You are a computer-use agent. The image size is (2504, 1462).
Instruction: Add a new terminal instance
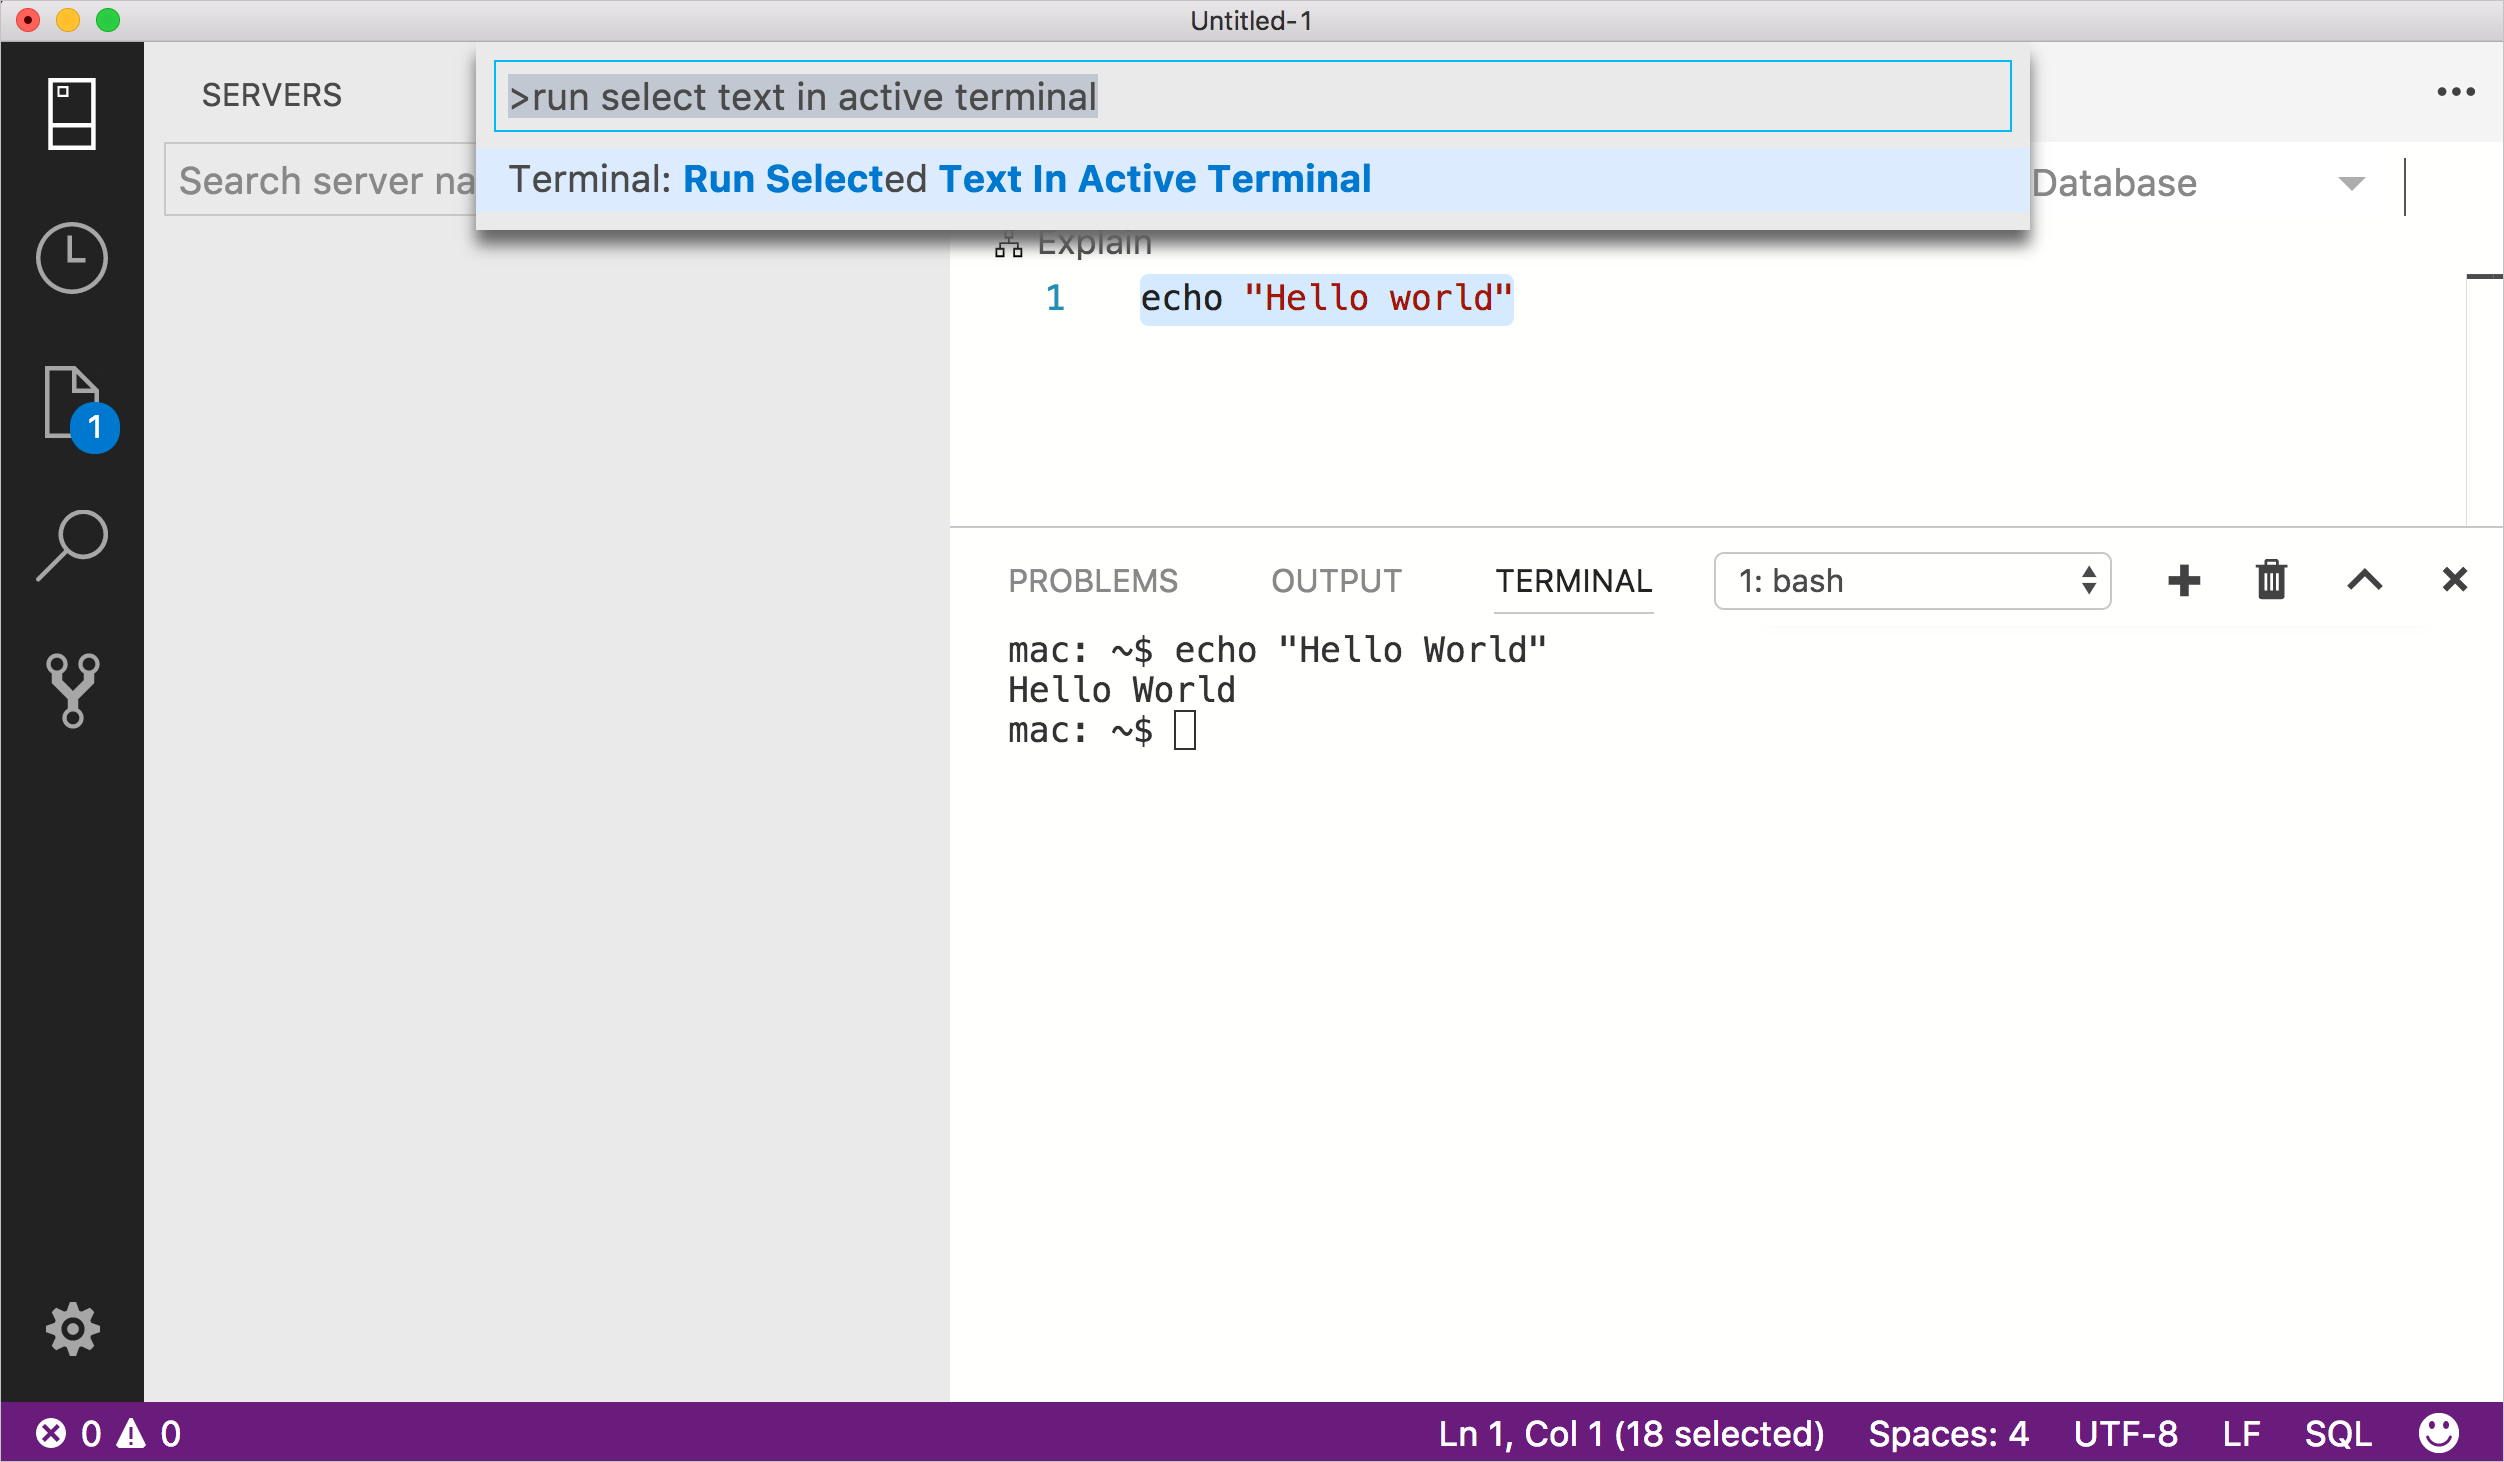(2184, 580)
